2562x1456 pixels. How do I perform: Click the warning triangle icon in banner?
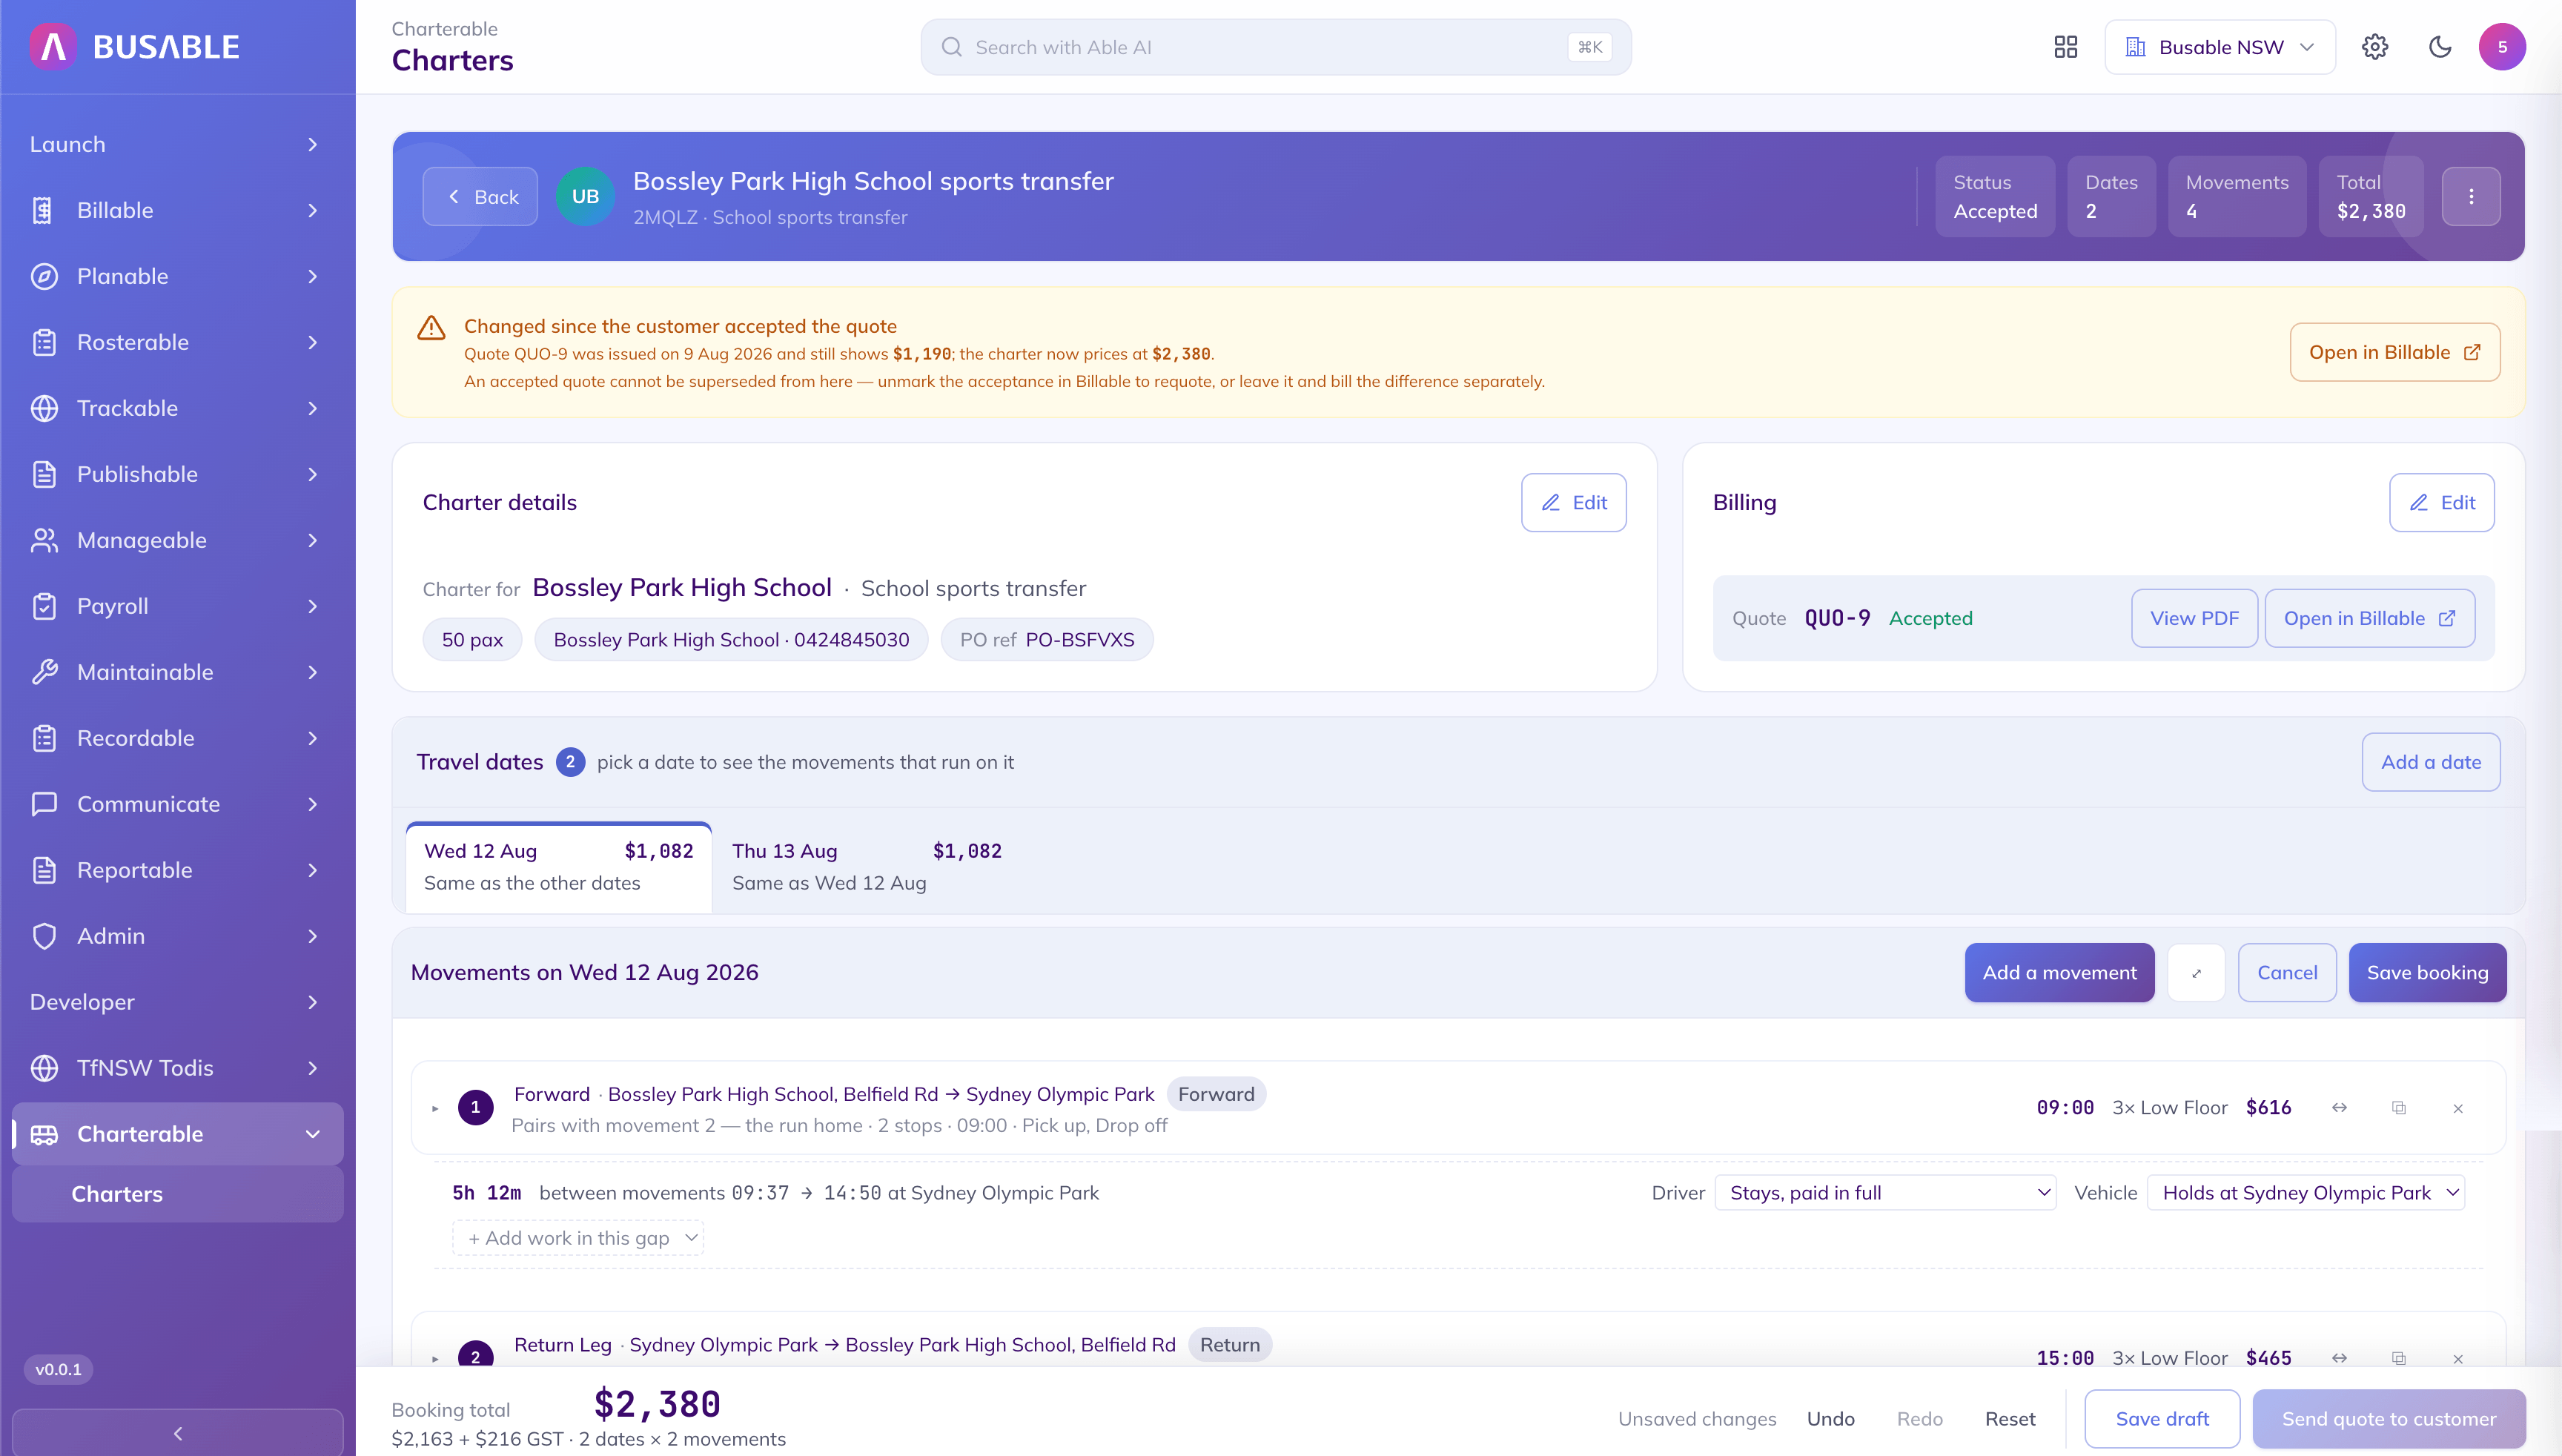pyautogui.click(x=431, y=328)
